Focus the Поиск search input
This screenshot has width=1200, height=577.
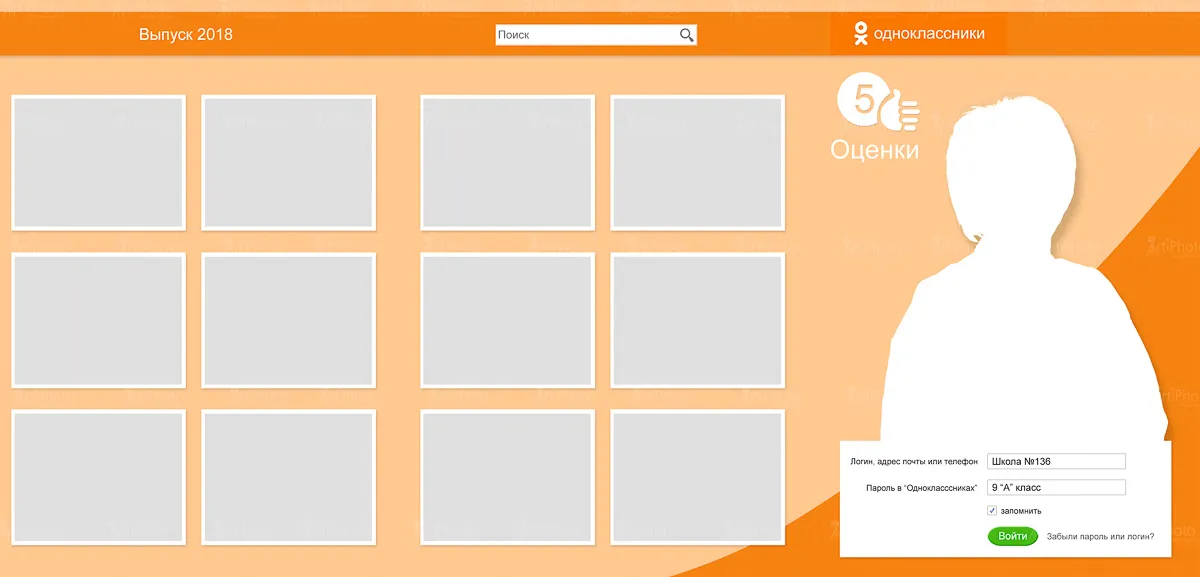click(x=585, y=35)
